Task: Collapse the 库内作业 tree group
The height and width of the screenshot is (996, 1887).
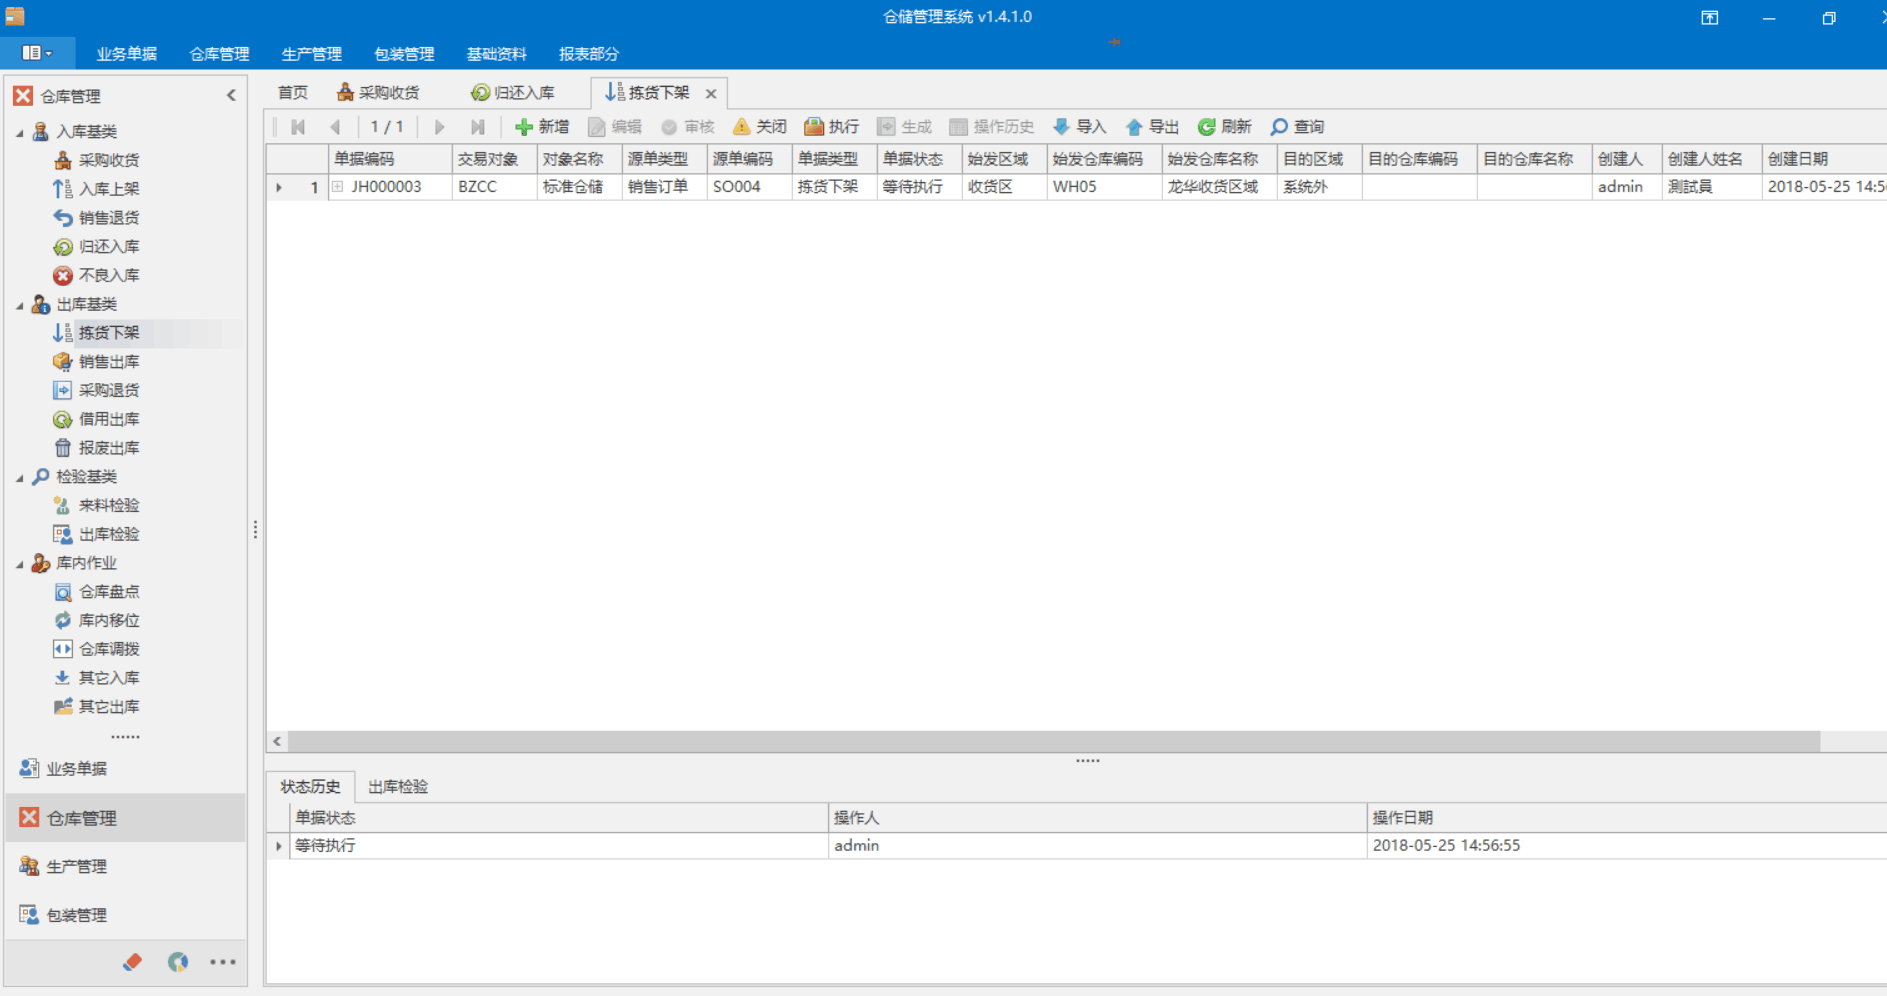Action: 20,564
